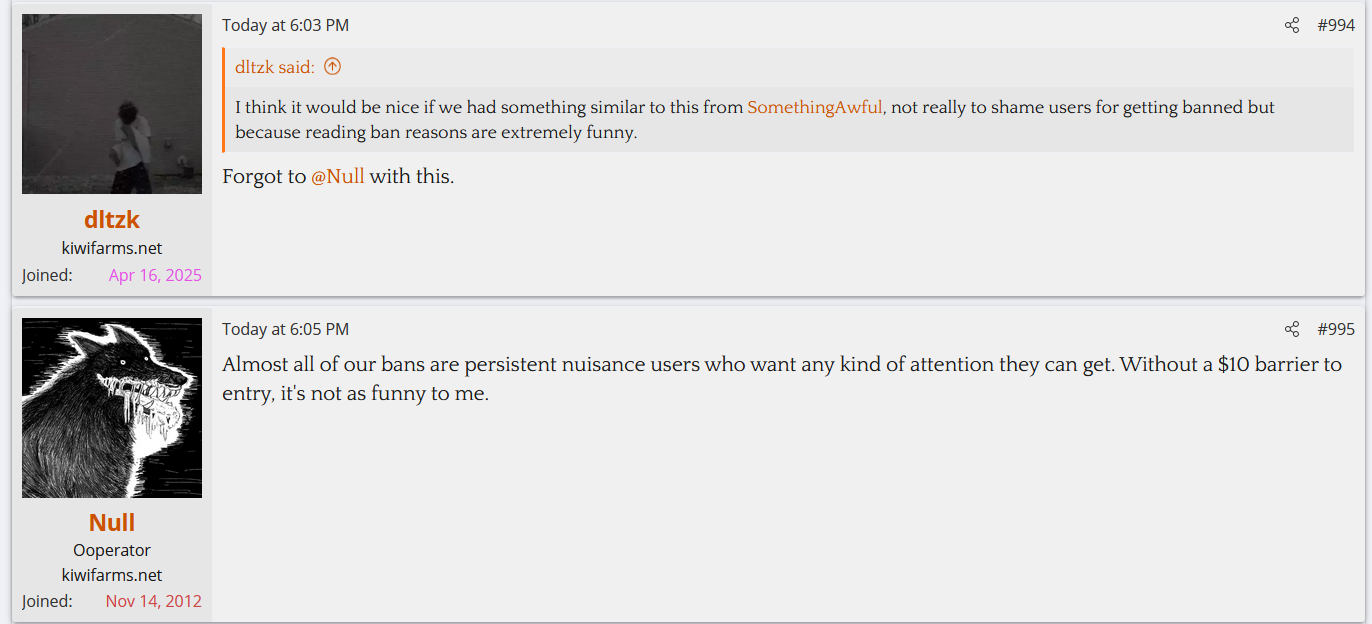Open Null's username profile link
The height and width of the screenshot is (624, 1372).
(x=112, y=523)
